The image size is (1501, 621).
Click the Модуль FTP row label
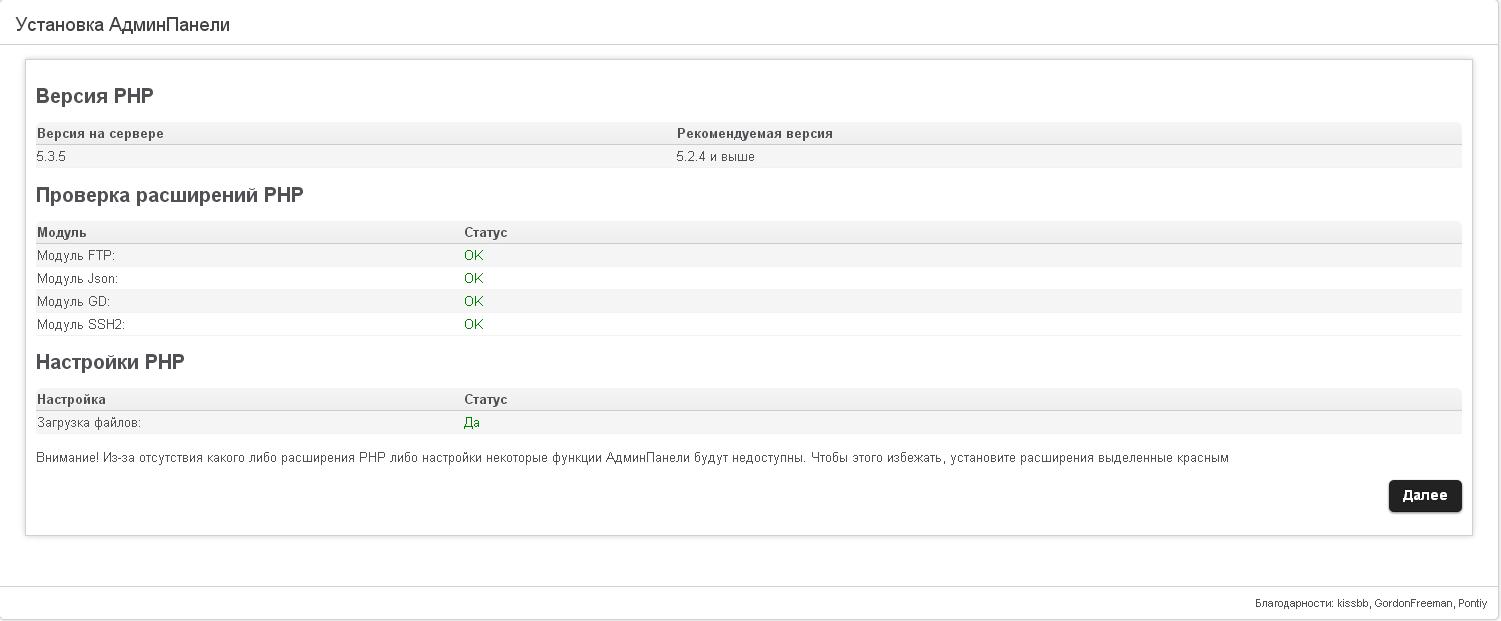76,256
